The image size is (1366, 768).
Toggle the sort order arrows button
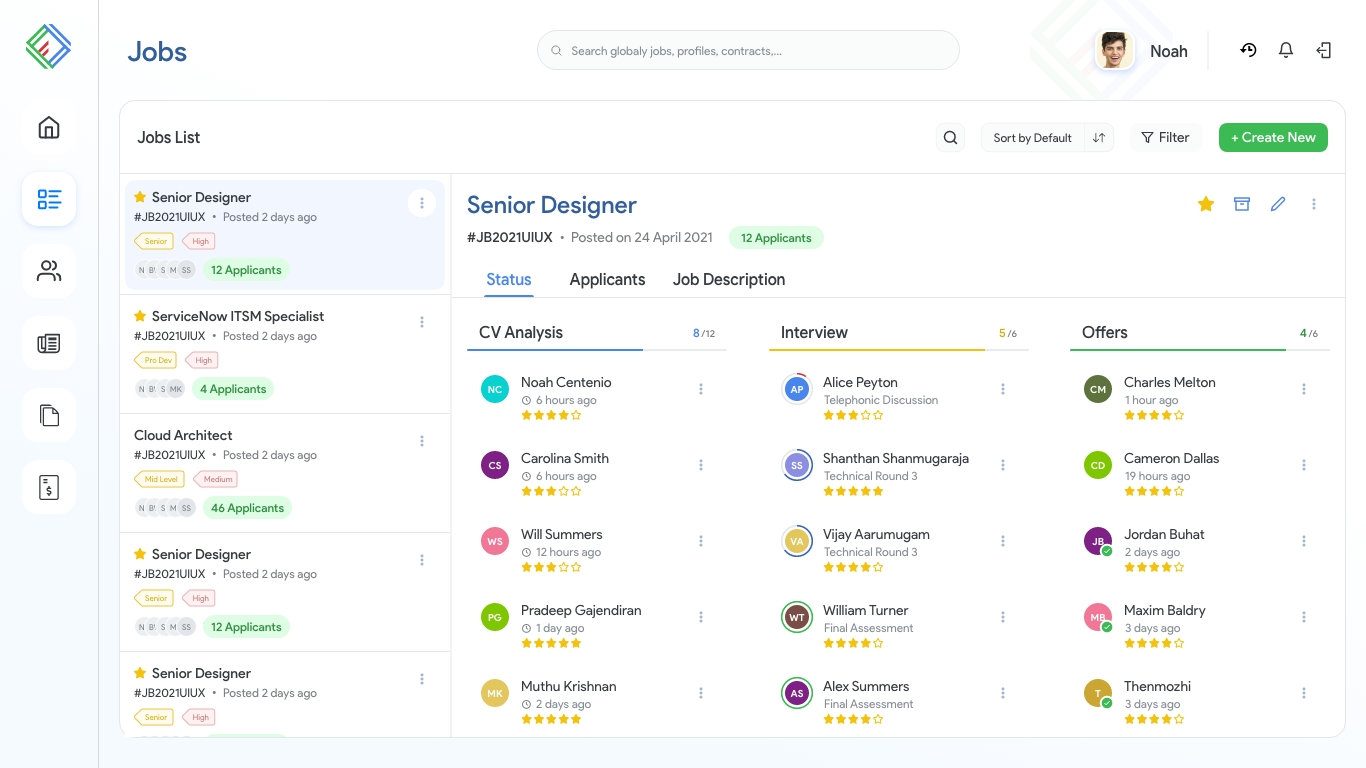1099,138
